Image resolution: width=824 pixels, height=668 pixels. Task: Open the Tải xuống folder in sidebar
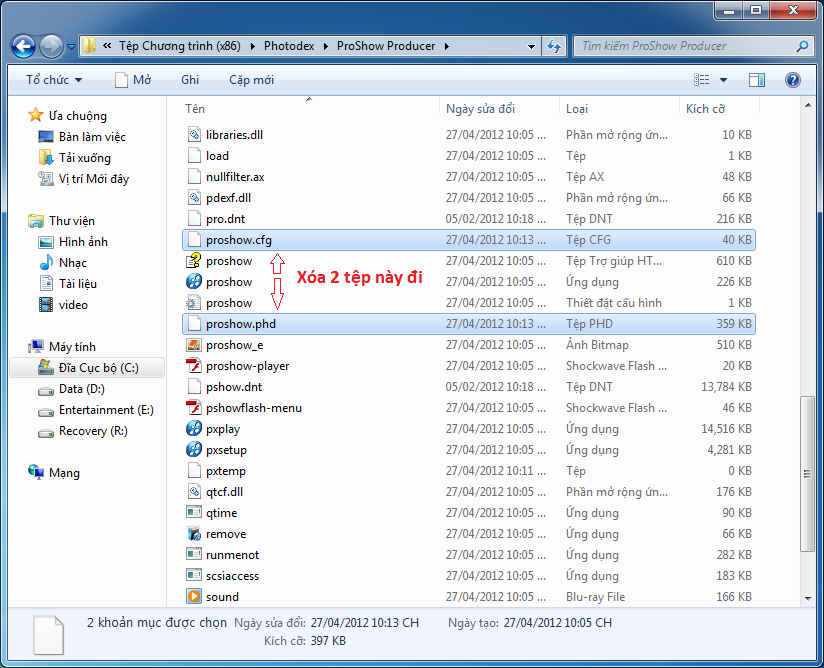point(74,158)
